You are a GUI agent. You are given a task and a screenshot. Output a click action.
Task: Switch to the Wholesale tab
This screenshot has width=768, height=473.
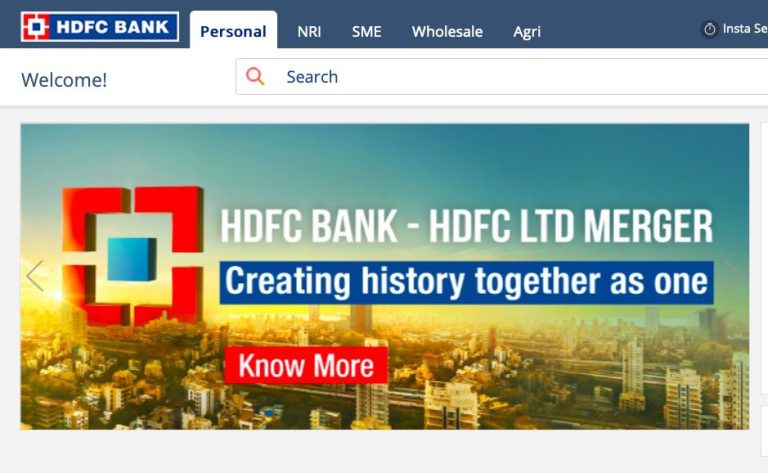pyautogui.click(x=447, y=32)
